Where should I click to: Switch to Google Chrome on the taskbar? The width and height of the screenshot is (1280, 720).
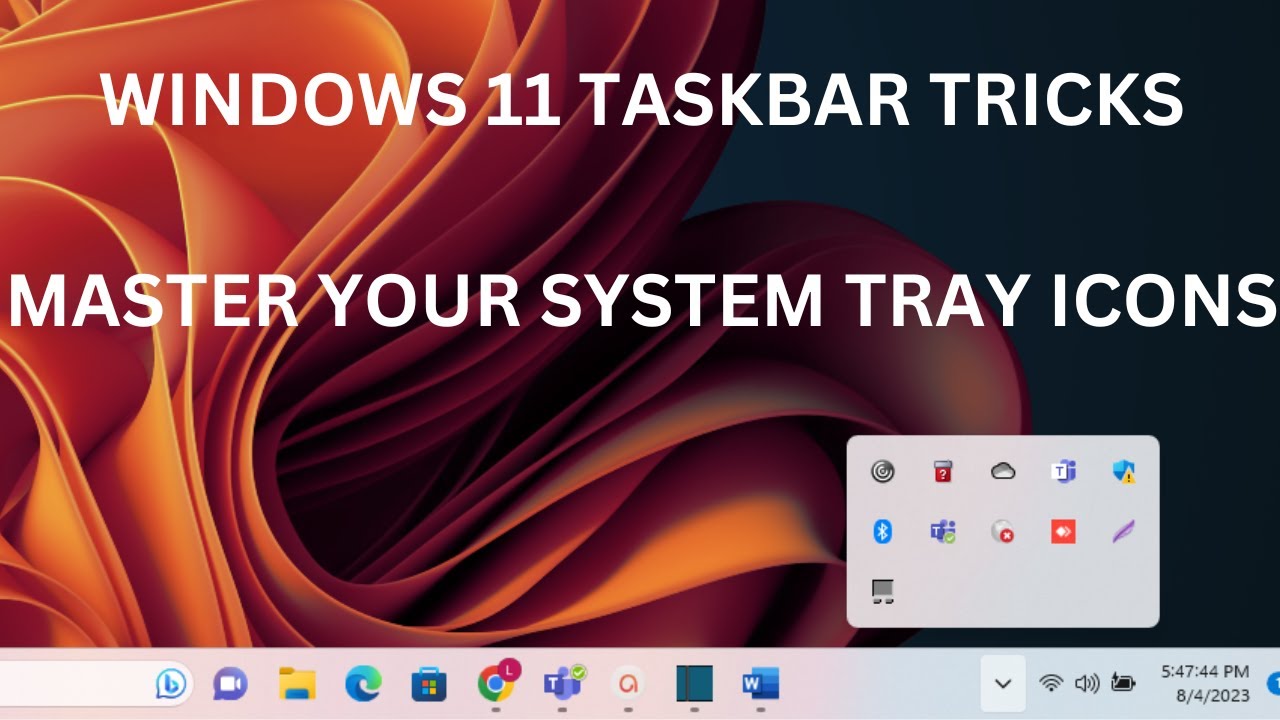point(496,682)
